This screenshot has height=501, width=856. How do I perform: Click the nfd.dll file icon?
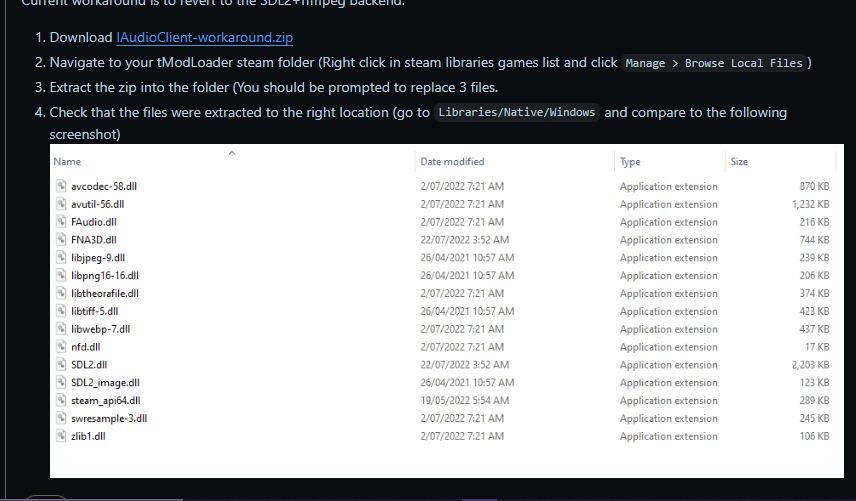click(x=63, y=347)
